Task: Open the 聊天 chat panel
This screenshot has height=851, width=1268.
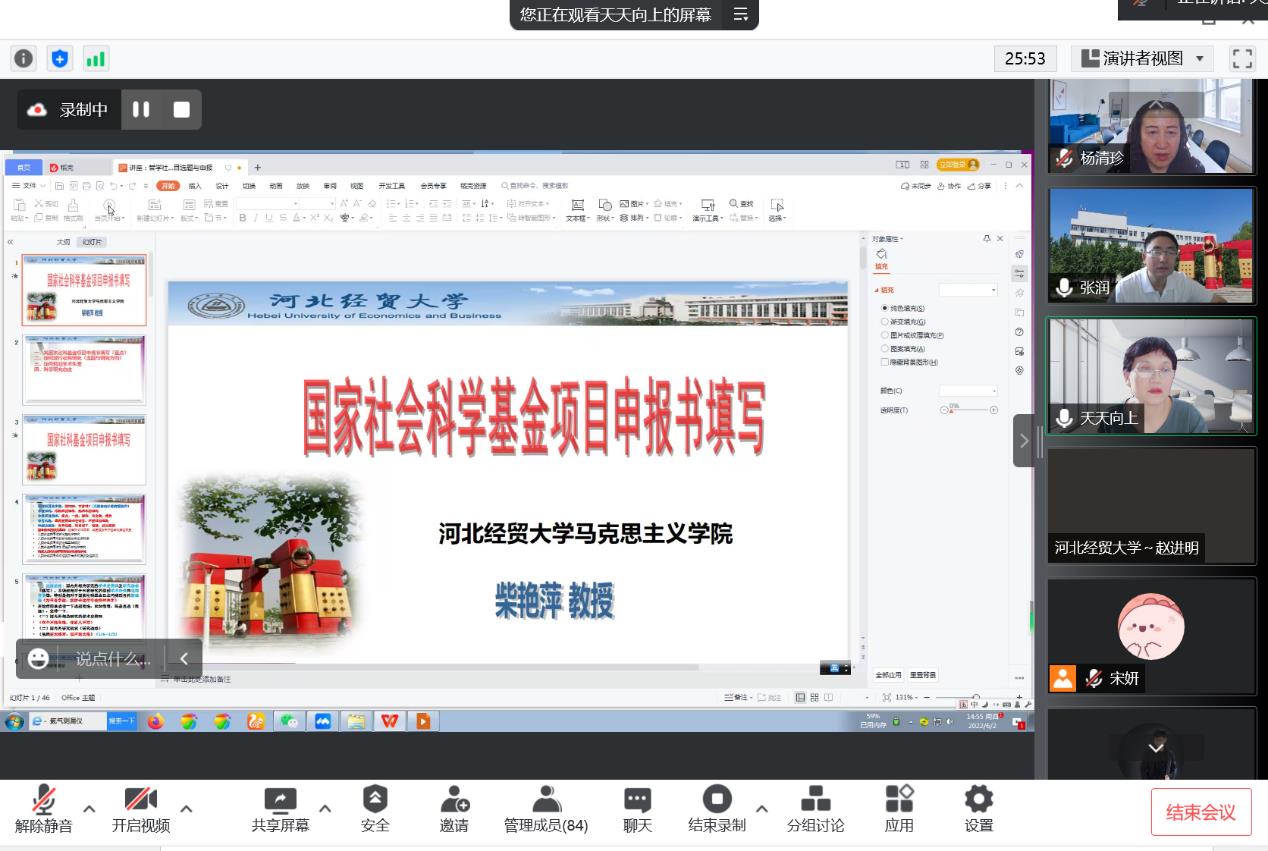Action: [637, 809]
